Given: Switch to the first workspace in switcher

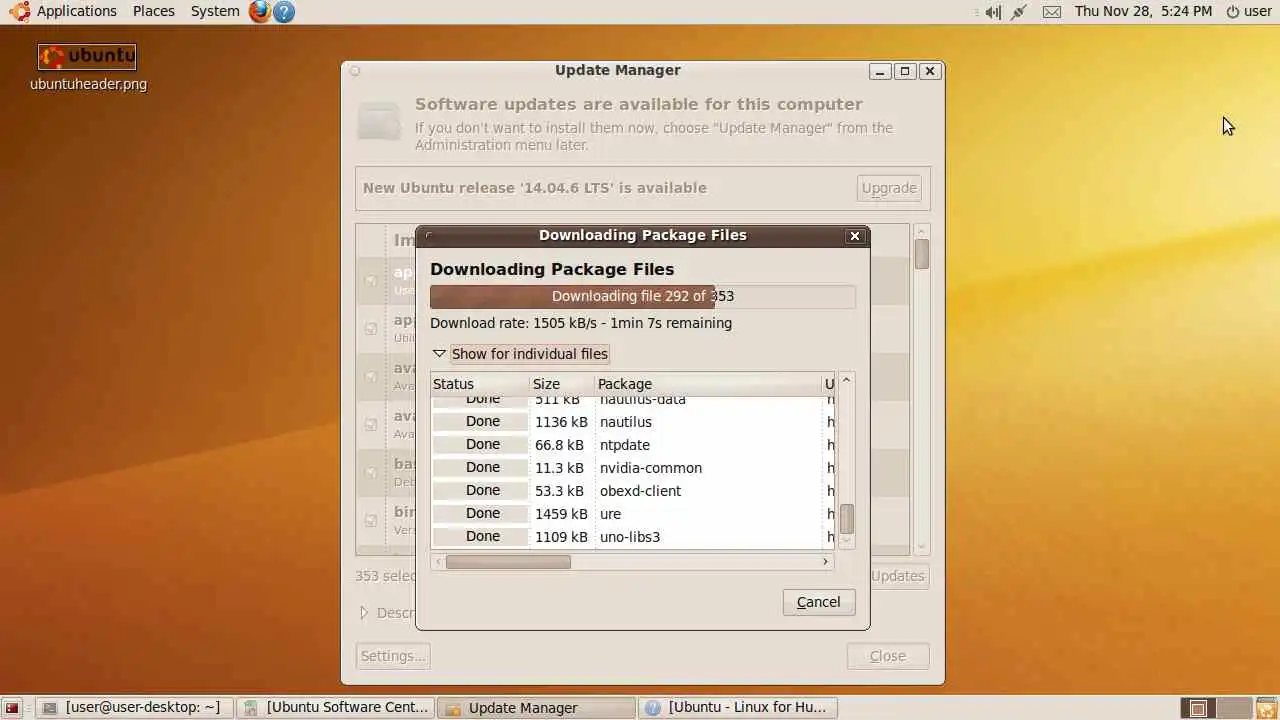Looking at the screenshot, I should pyautogui.click(x=1198, y=708).
